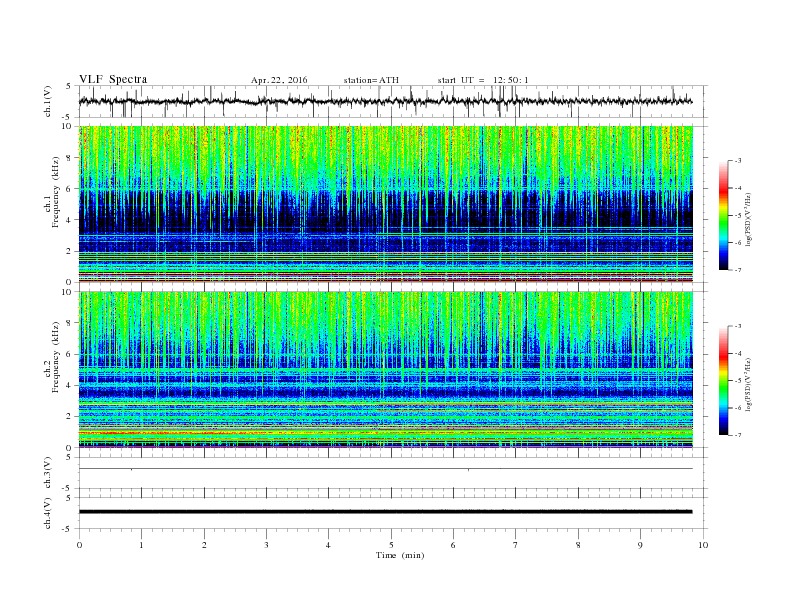Click time-axis tick label "6"
Viewport: 792px width, 612px height.
tap(453, 545)
